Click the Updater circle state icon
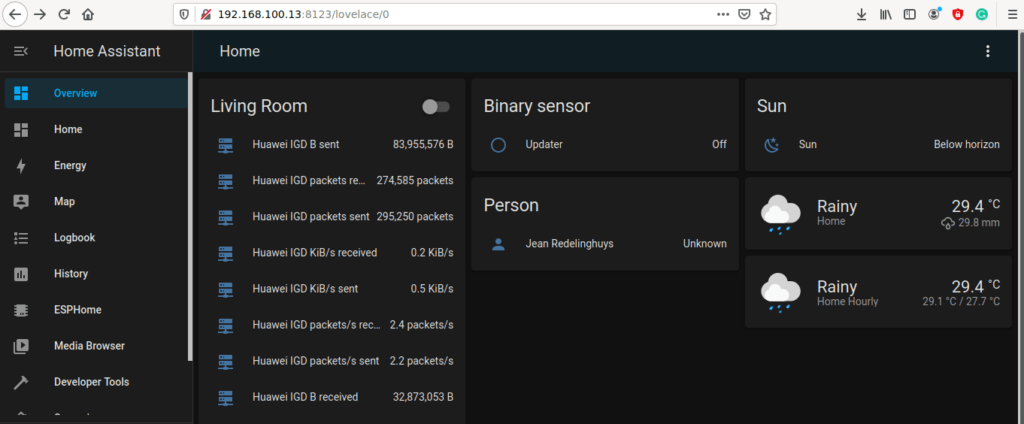This screenshot has height=424, width=1024. 498,144
